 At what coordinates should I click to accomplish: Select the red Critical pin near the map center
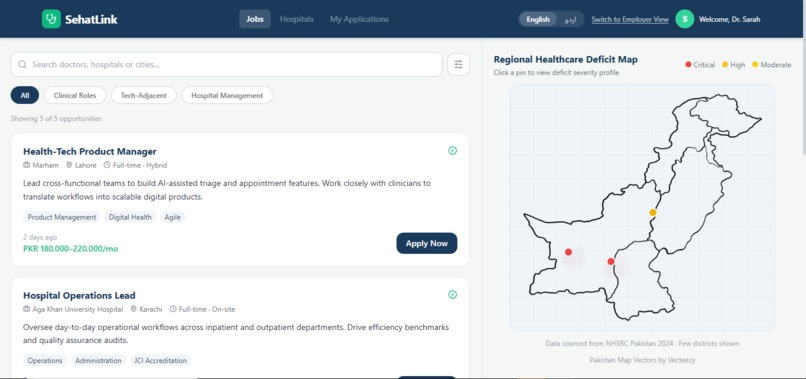611,262
